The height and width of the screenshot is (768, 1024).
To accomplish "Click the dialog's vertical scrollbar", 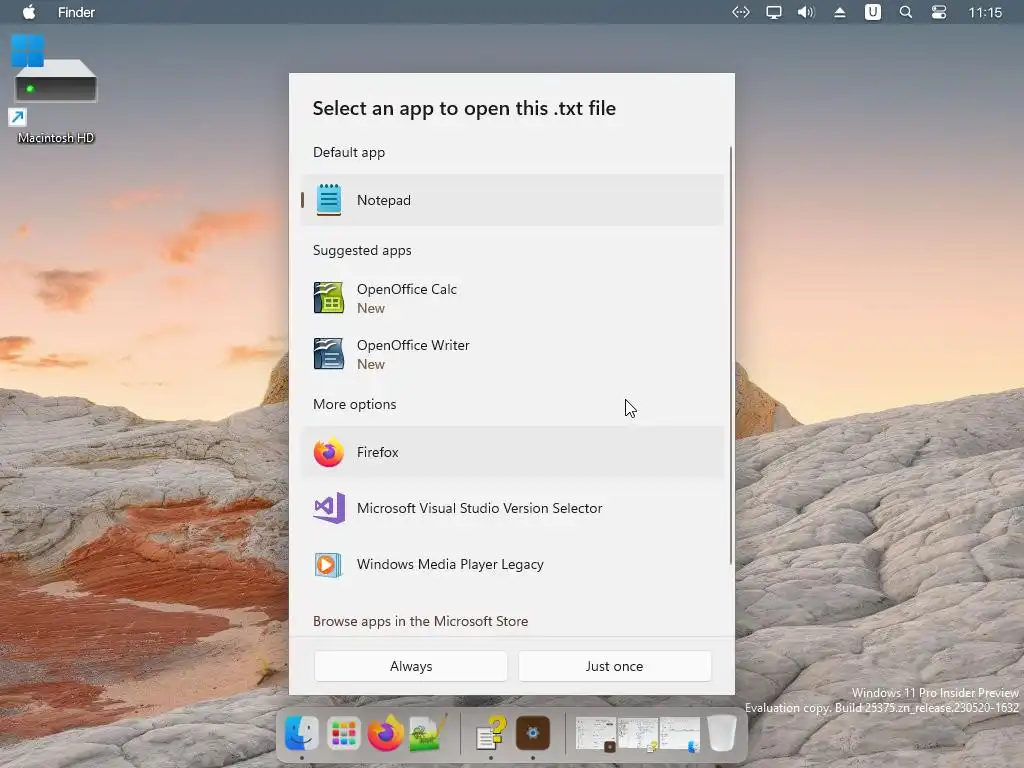I will (730, 356).
